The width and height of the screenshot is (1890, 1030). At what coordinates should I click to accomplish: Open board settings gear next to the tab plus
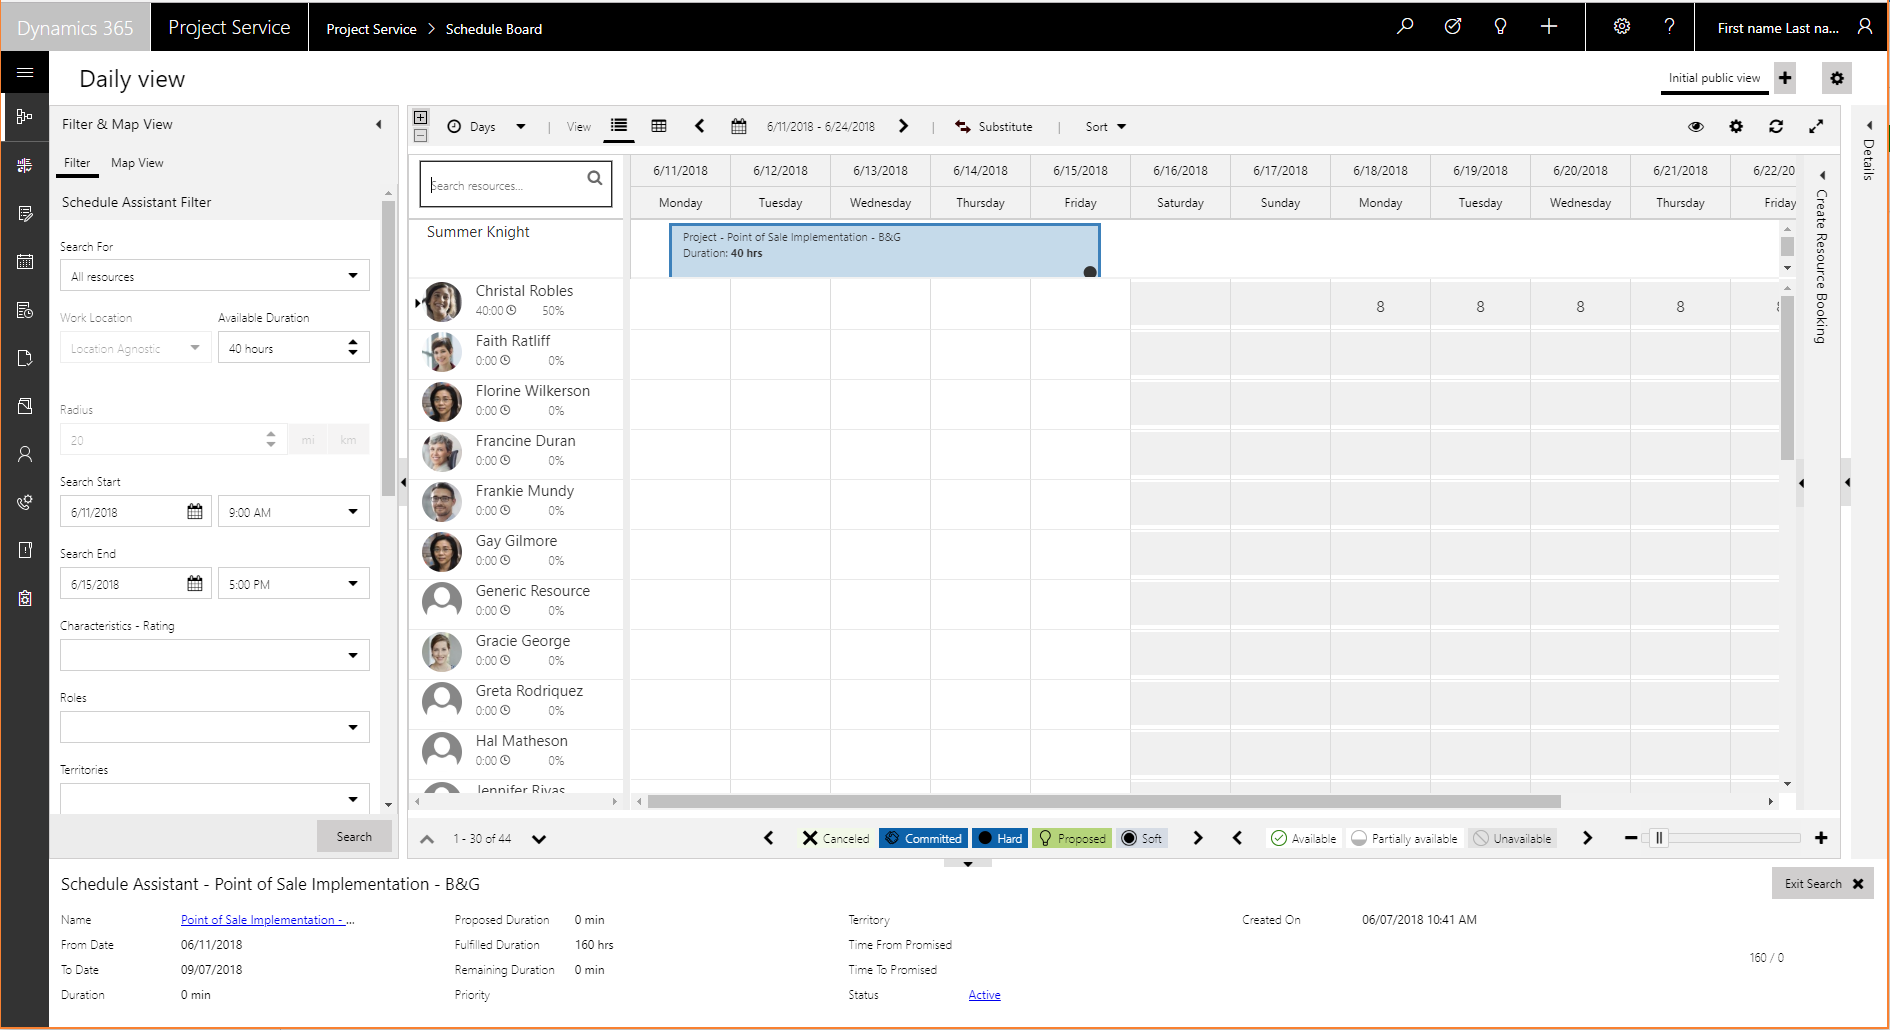click(x=1837, y=78)
